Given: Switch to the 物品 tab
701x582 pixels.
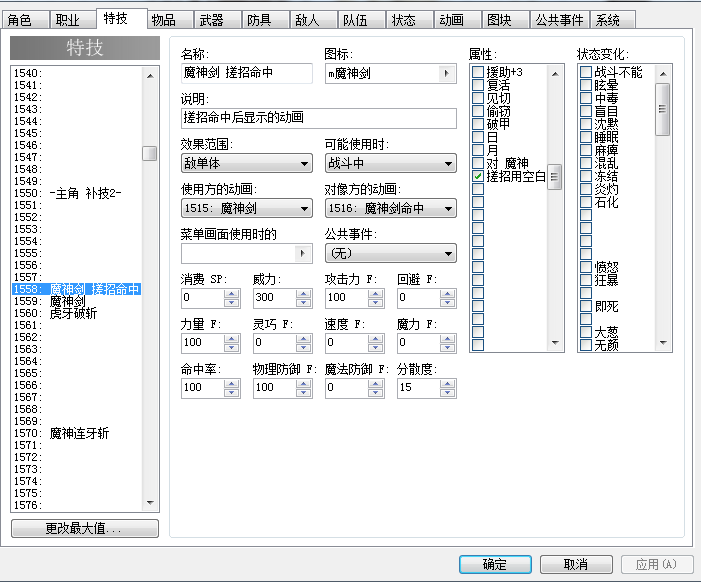Looking at the screenshot, I should pyautogui.click(x=169, y=20).
